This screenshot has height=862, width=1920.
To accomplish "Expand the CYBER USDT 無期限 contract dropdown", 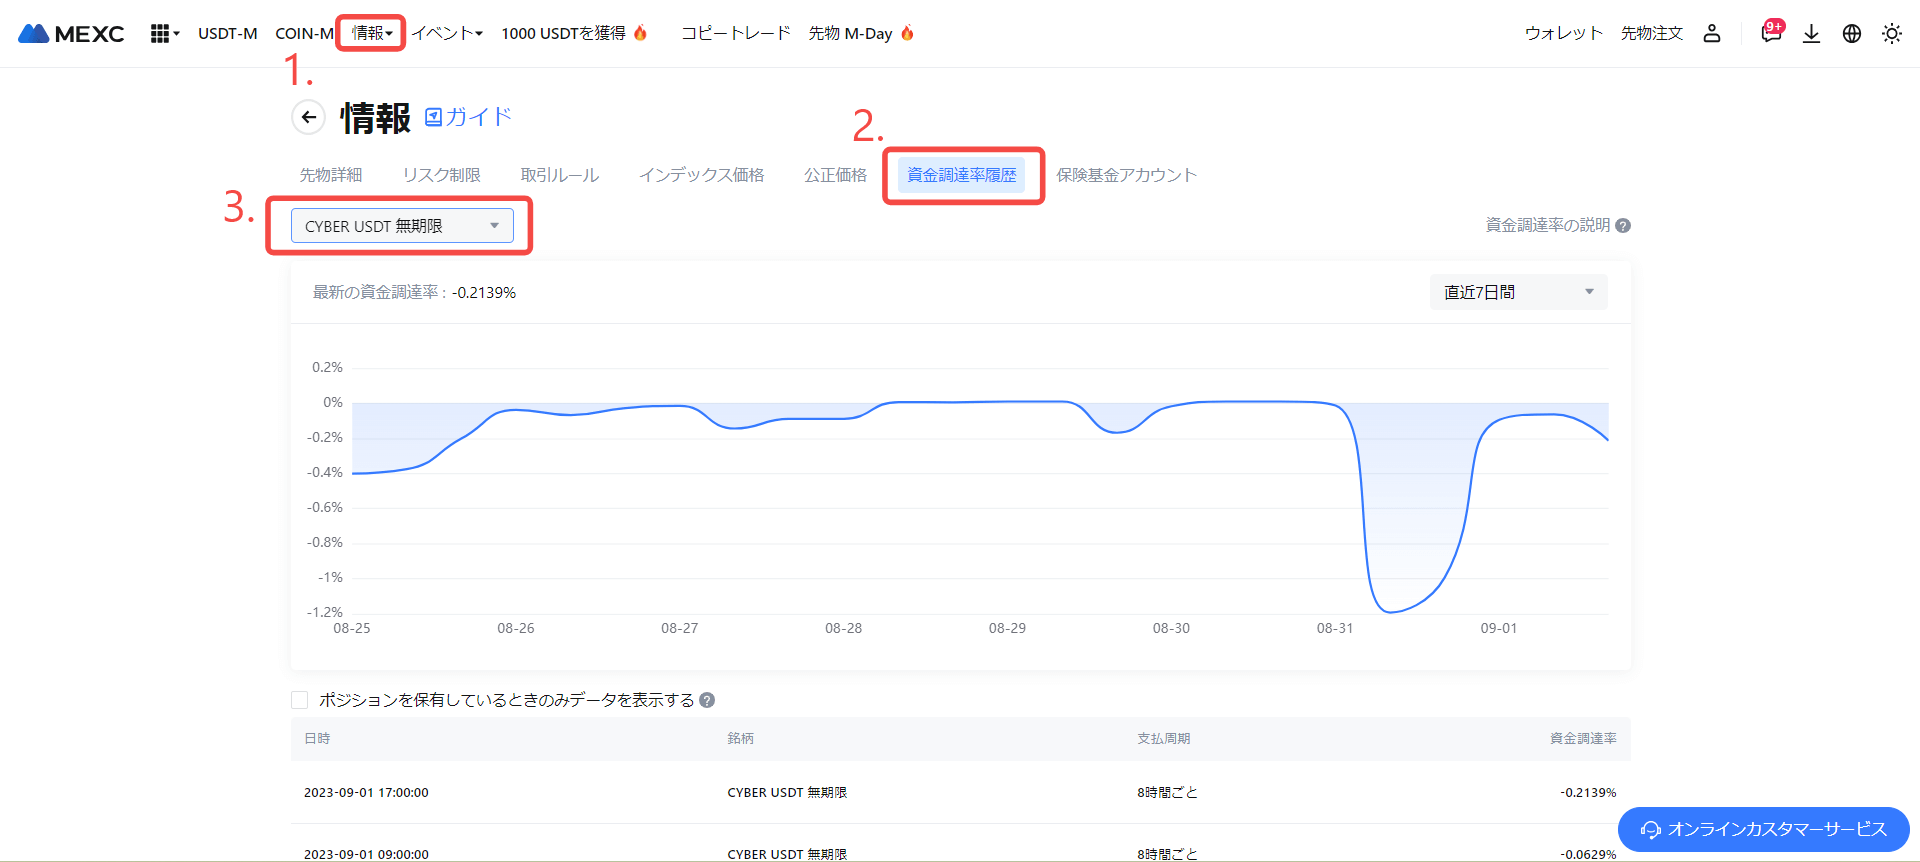I will click(402, 226).
